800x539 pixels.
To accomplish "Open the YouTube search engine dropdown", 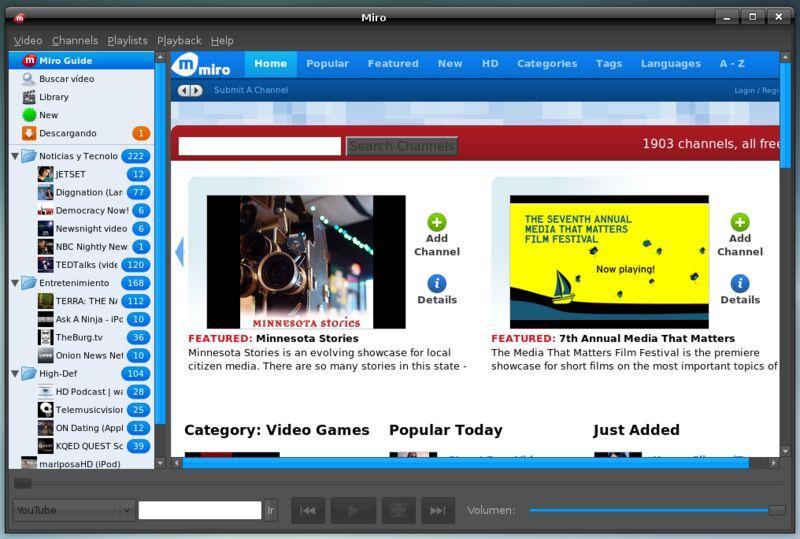I will point(74,510).
